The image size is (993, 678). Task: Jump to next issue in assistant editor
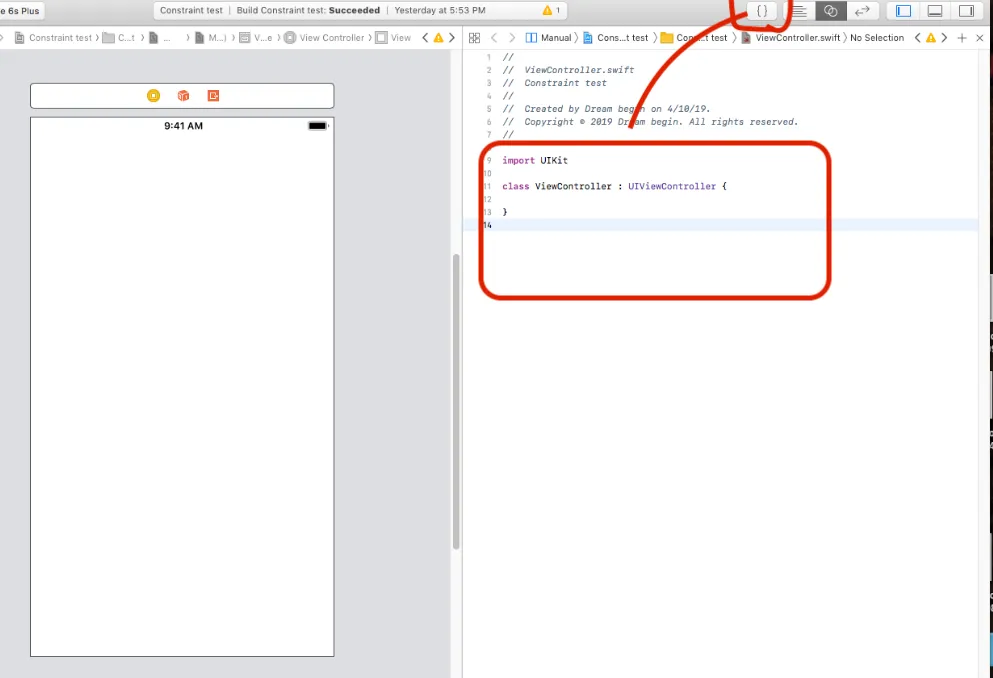click(x=944, y=38)
